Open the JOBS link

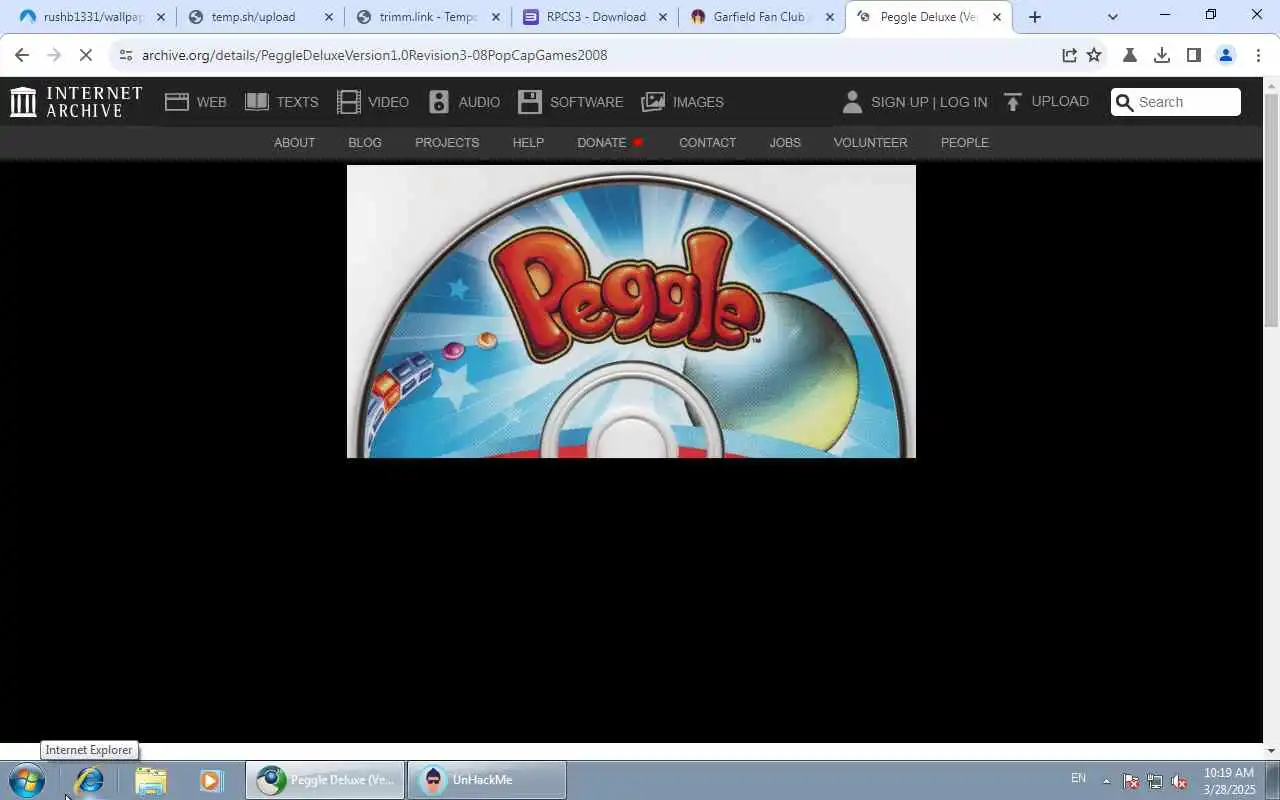pos(785,143)
